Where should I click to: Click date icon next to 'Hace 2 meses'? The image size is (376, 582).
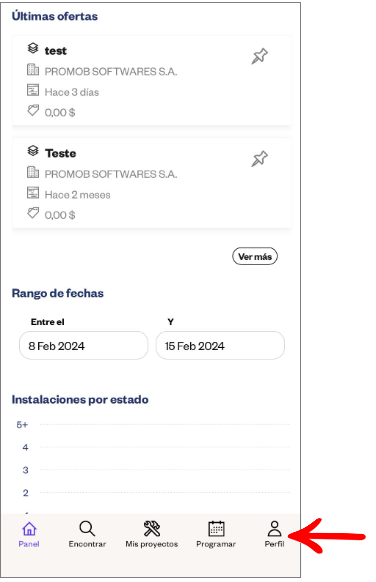pos(33,193)
